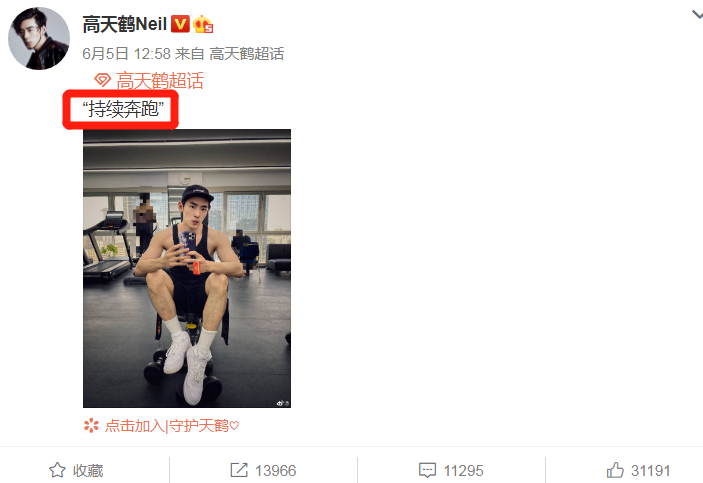Join via 点击加入|守护天鹤 link
This screenshot has width=703, height=483.
click(172, 426)
